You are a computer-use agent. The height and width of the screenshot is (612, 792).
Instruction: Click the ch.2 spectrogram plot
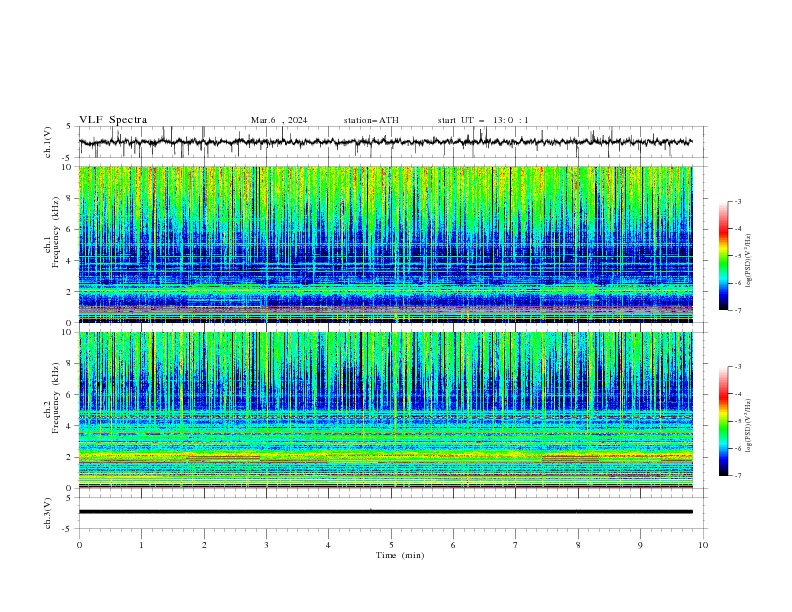(385, 410)
